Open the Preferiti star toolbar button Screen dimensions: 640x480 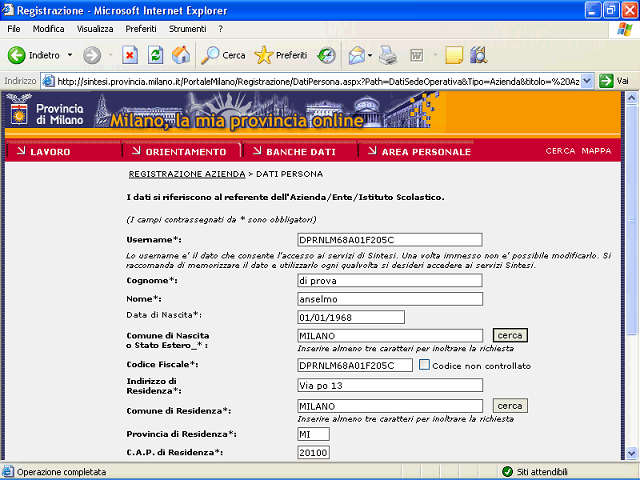(x=280, y=55)
